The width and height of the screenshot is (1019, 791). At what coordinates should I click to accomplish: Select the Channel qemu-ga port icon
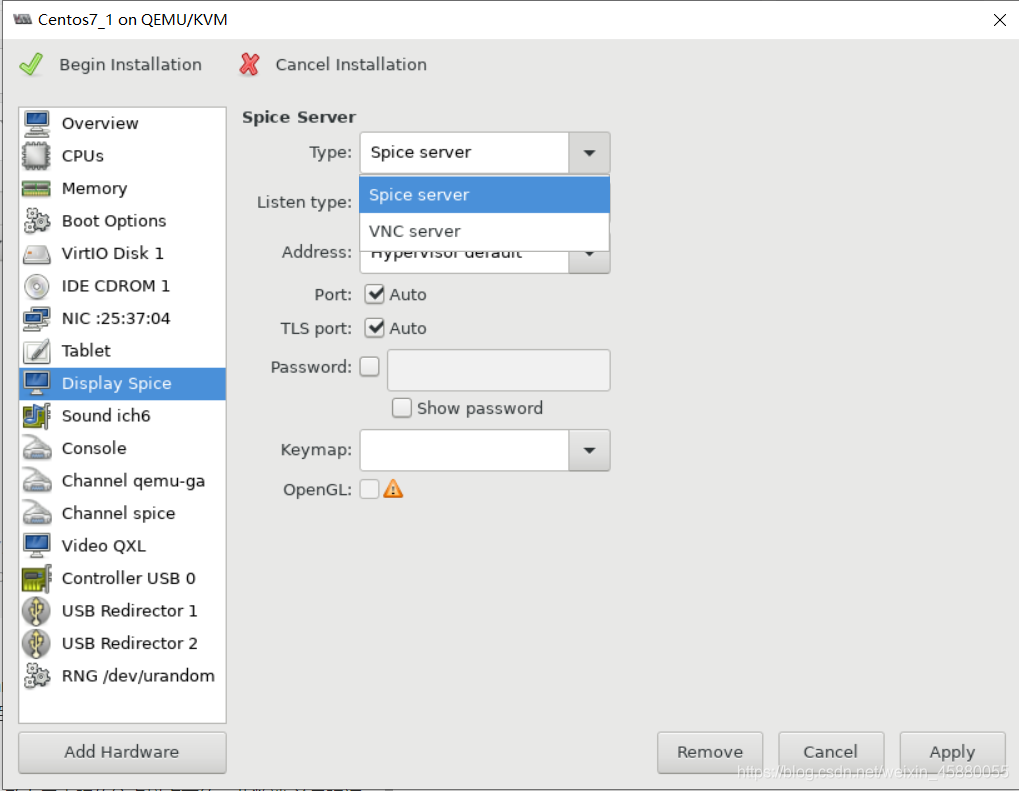[x=36, y=481]
